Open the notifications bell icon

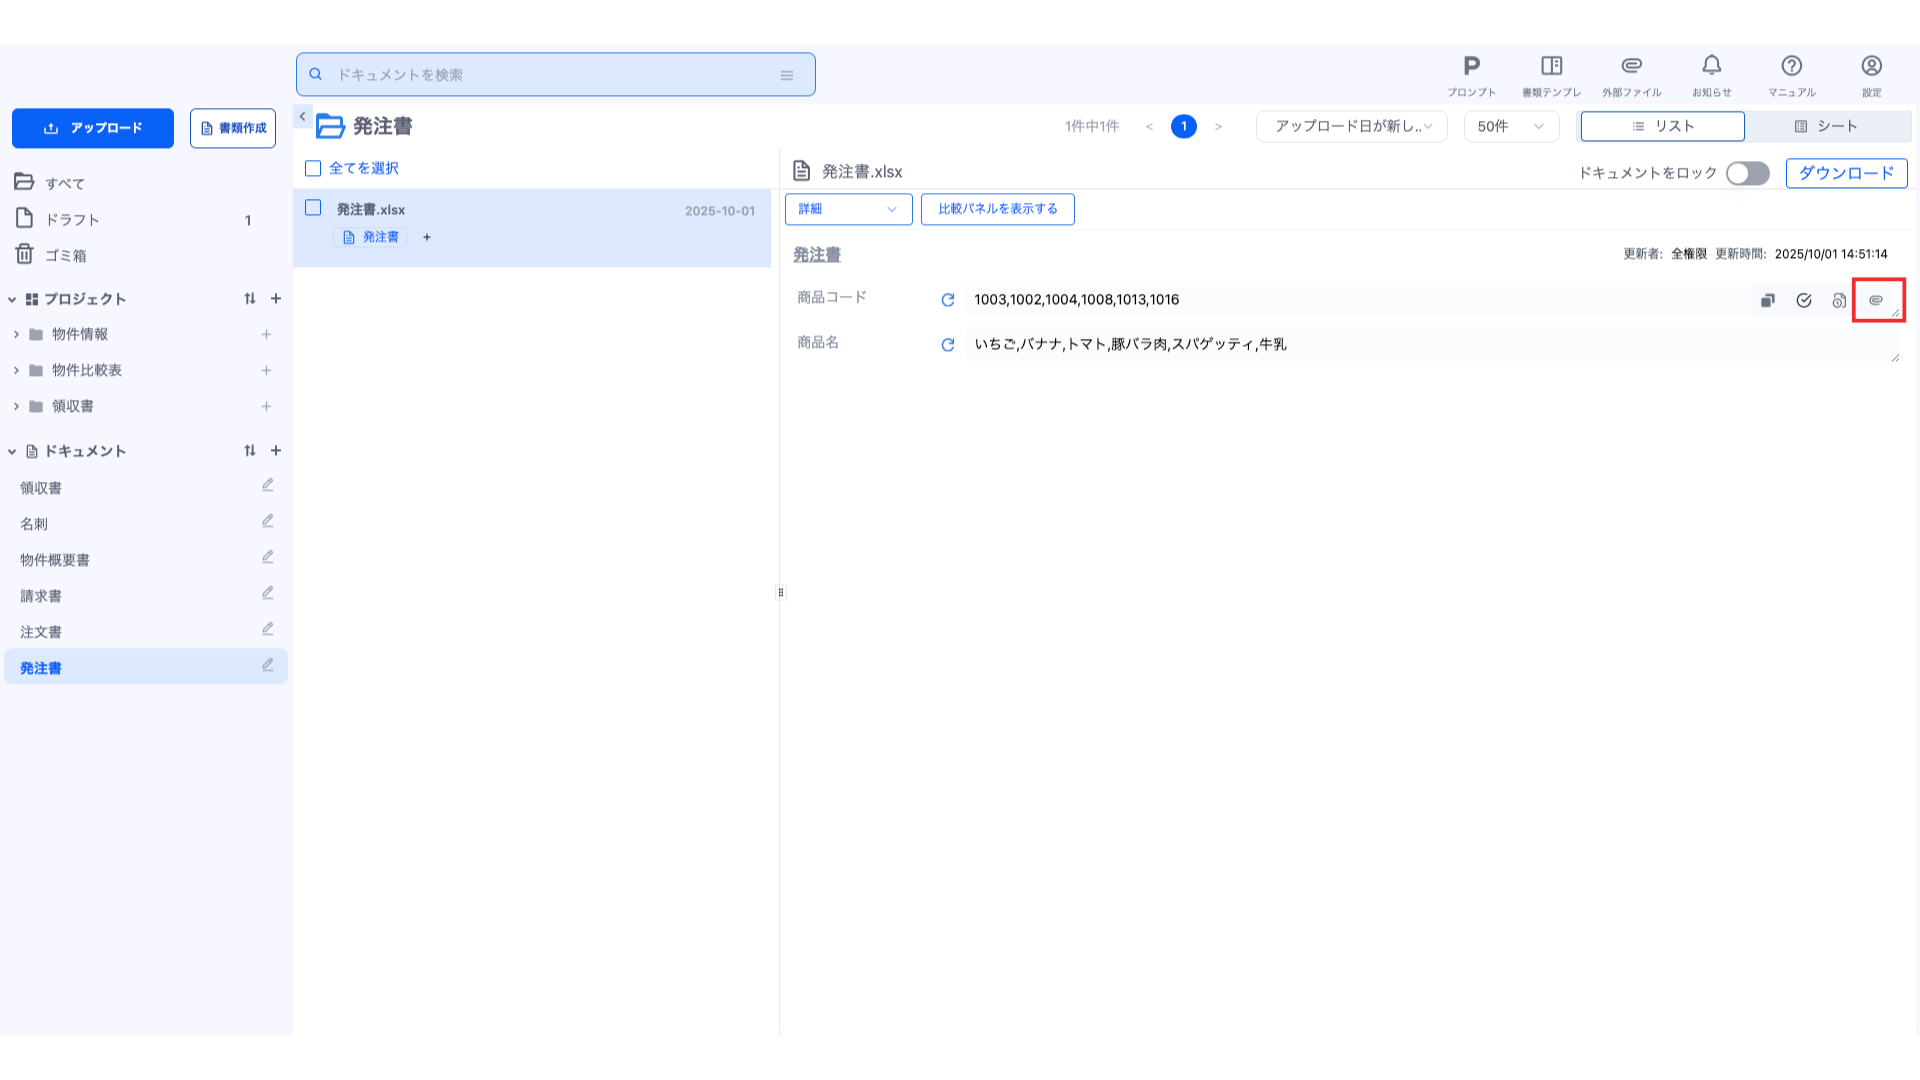[x=1711, y=67]
